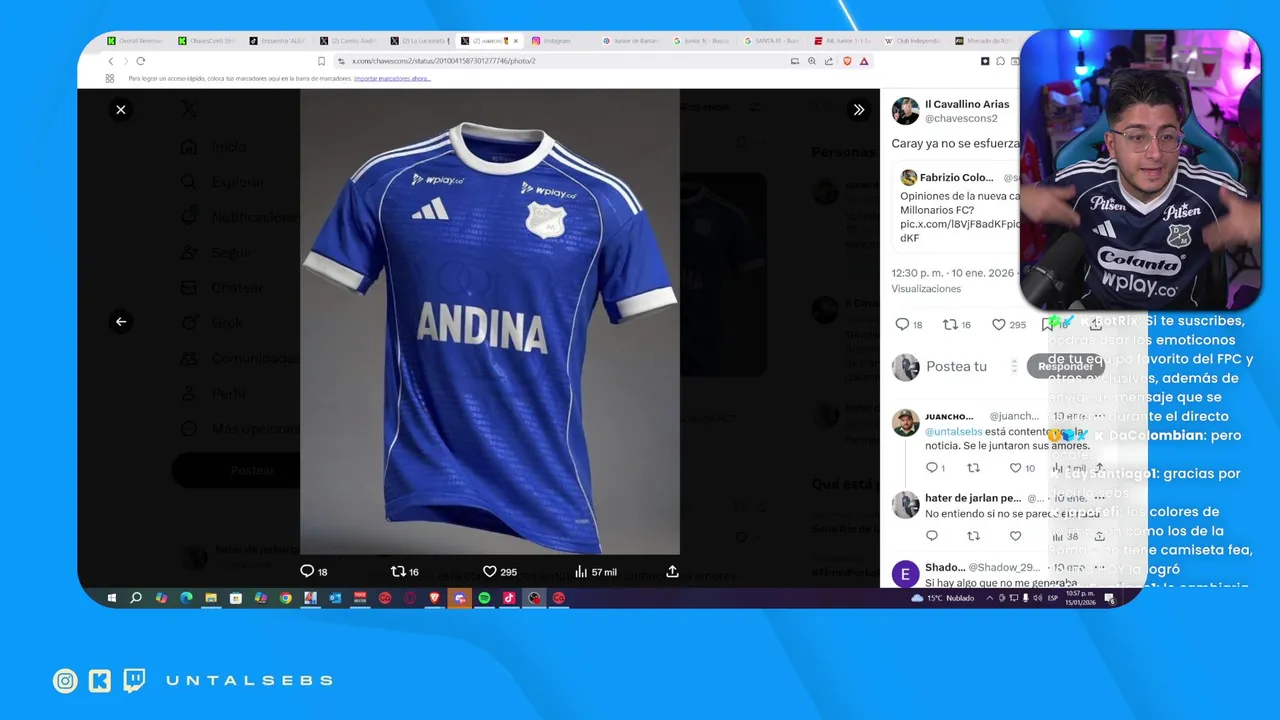Go back in the browser

(111, 61)
